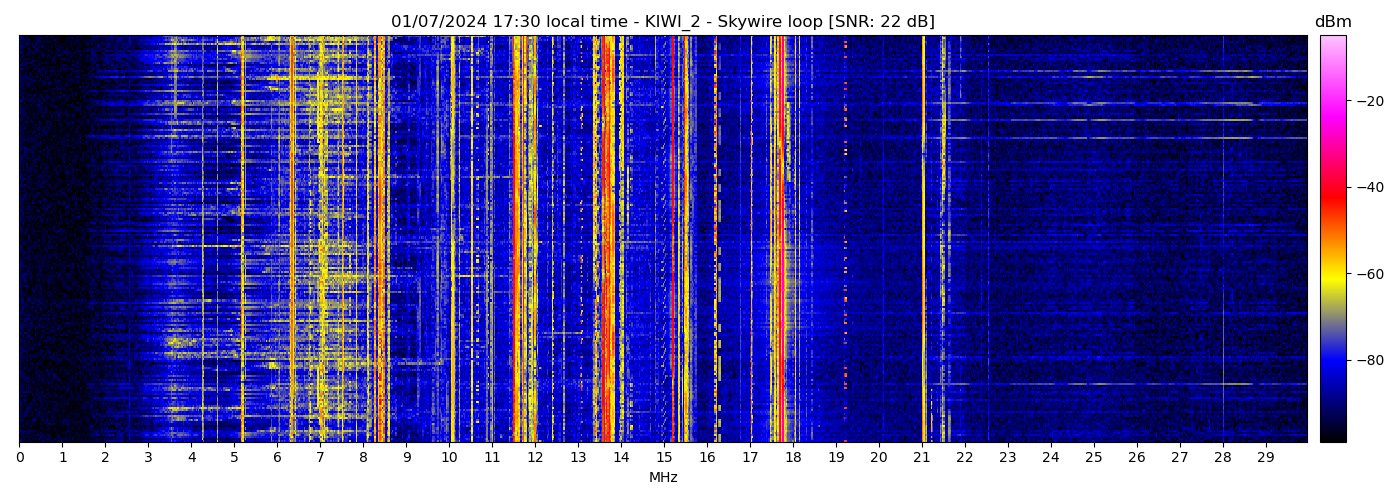
Task: Select the black bottom of the colorbar
Action: click(1332, 432)
